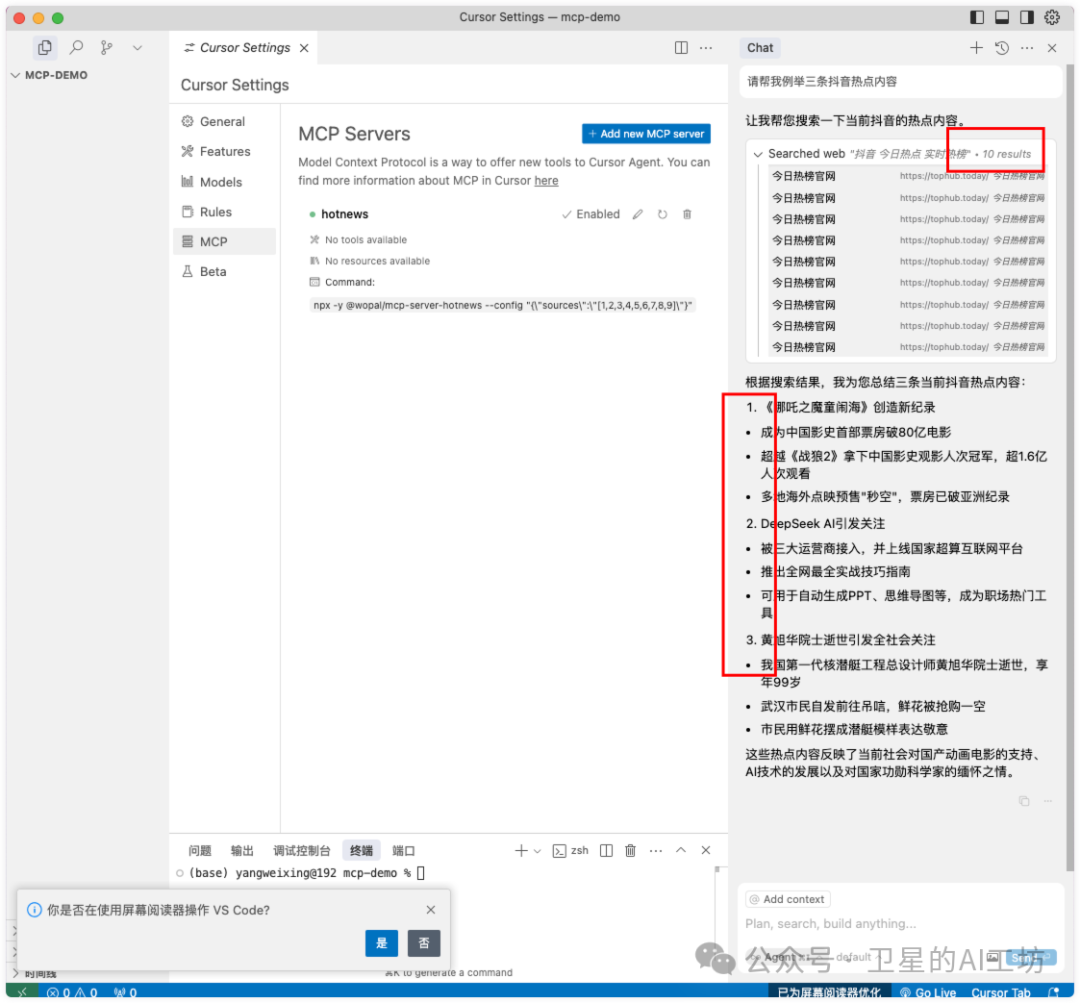
Task: Toggle the hotnews Enabled checkmark
Action: (591, 214)
